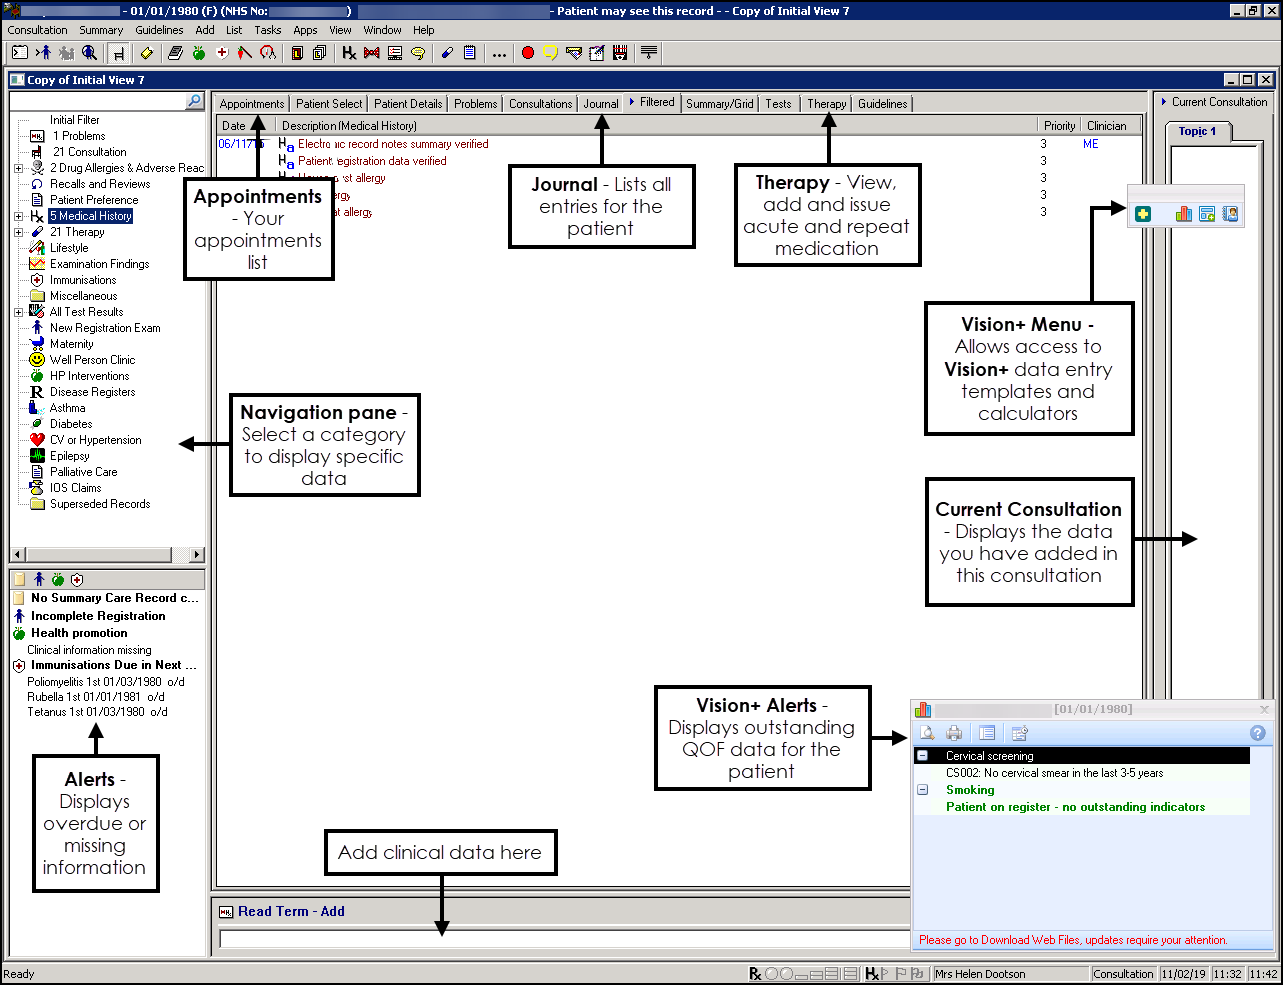Click the printer icon in Vision+ alerts
The image size is (1283, 985).
click(954, 733)
